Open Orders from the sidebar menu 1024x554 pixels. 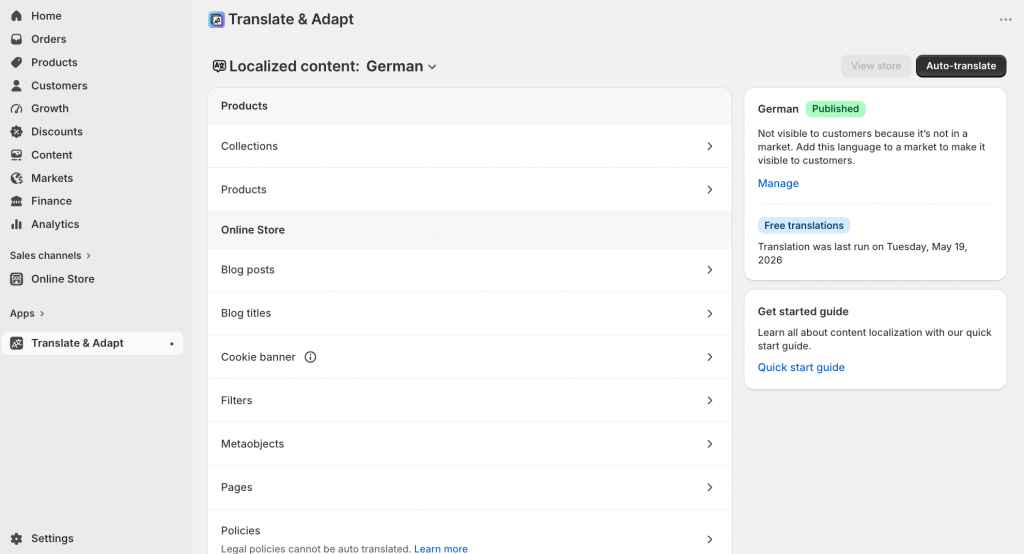tap(49, 39)
